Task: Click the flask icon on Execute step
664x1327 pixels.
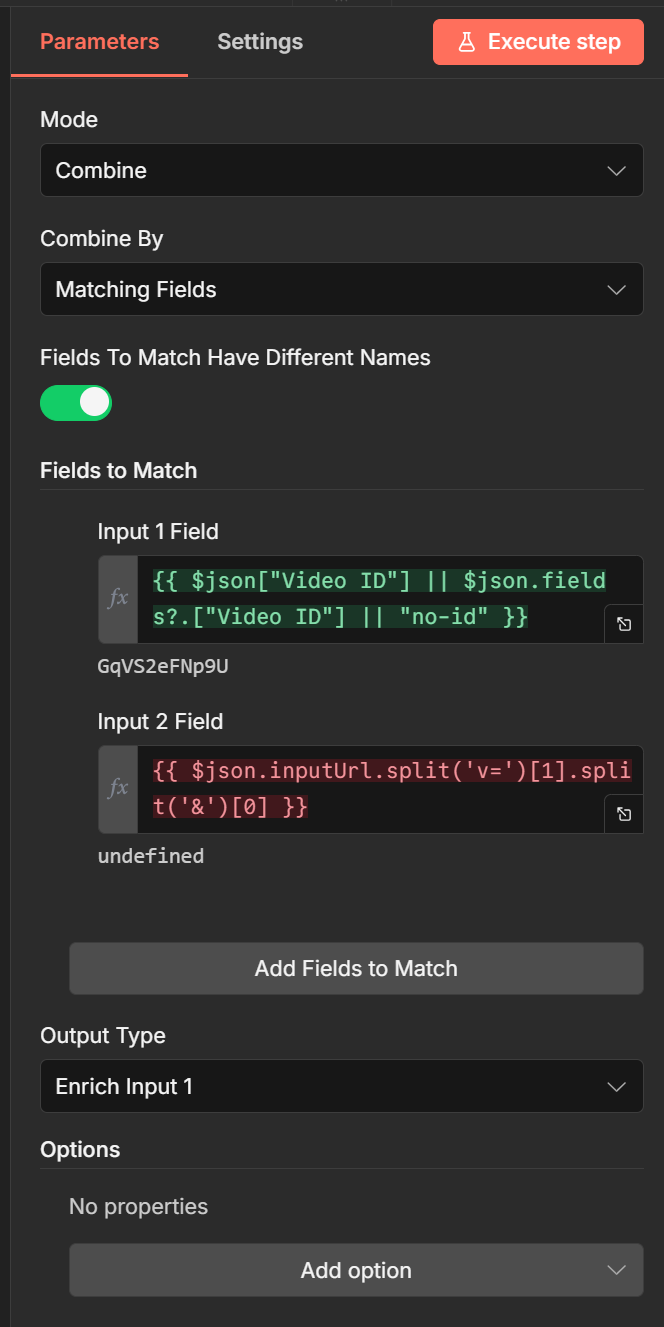Action: 466,42
